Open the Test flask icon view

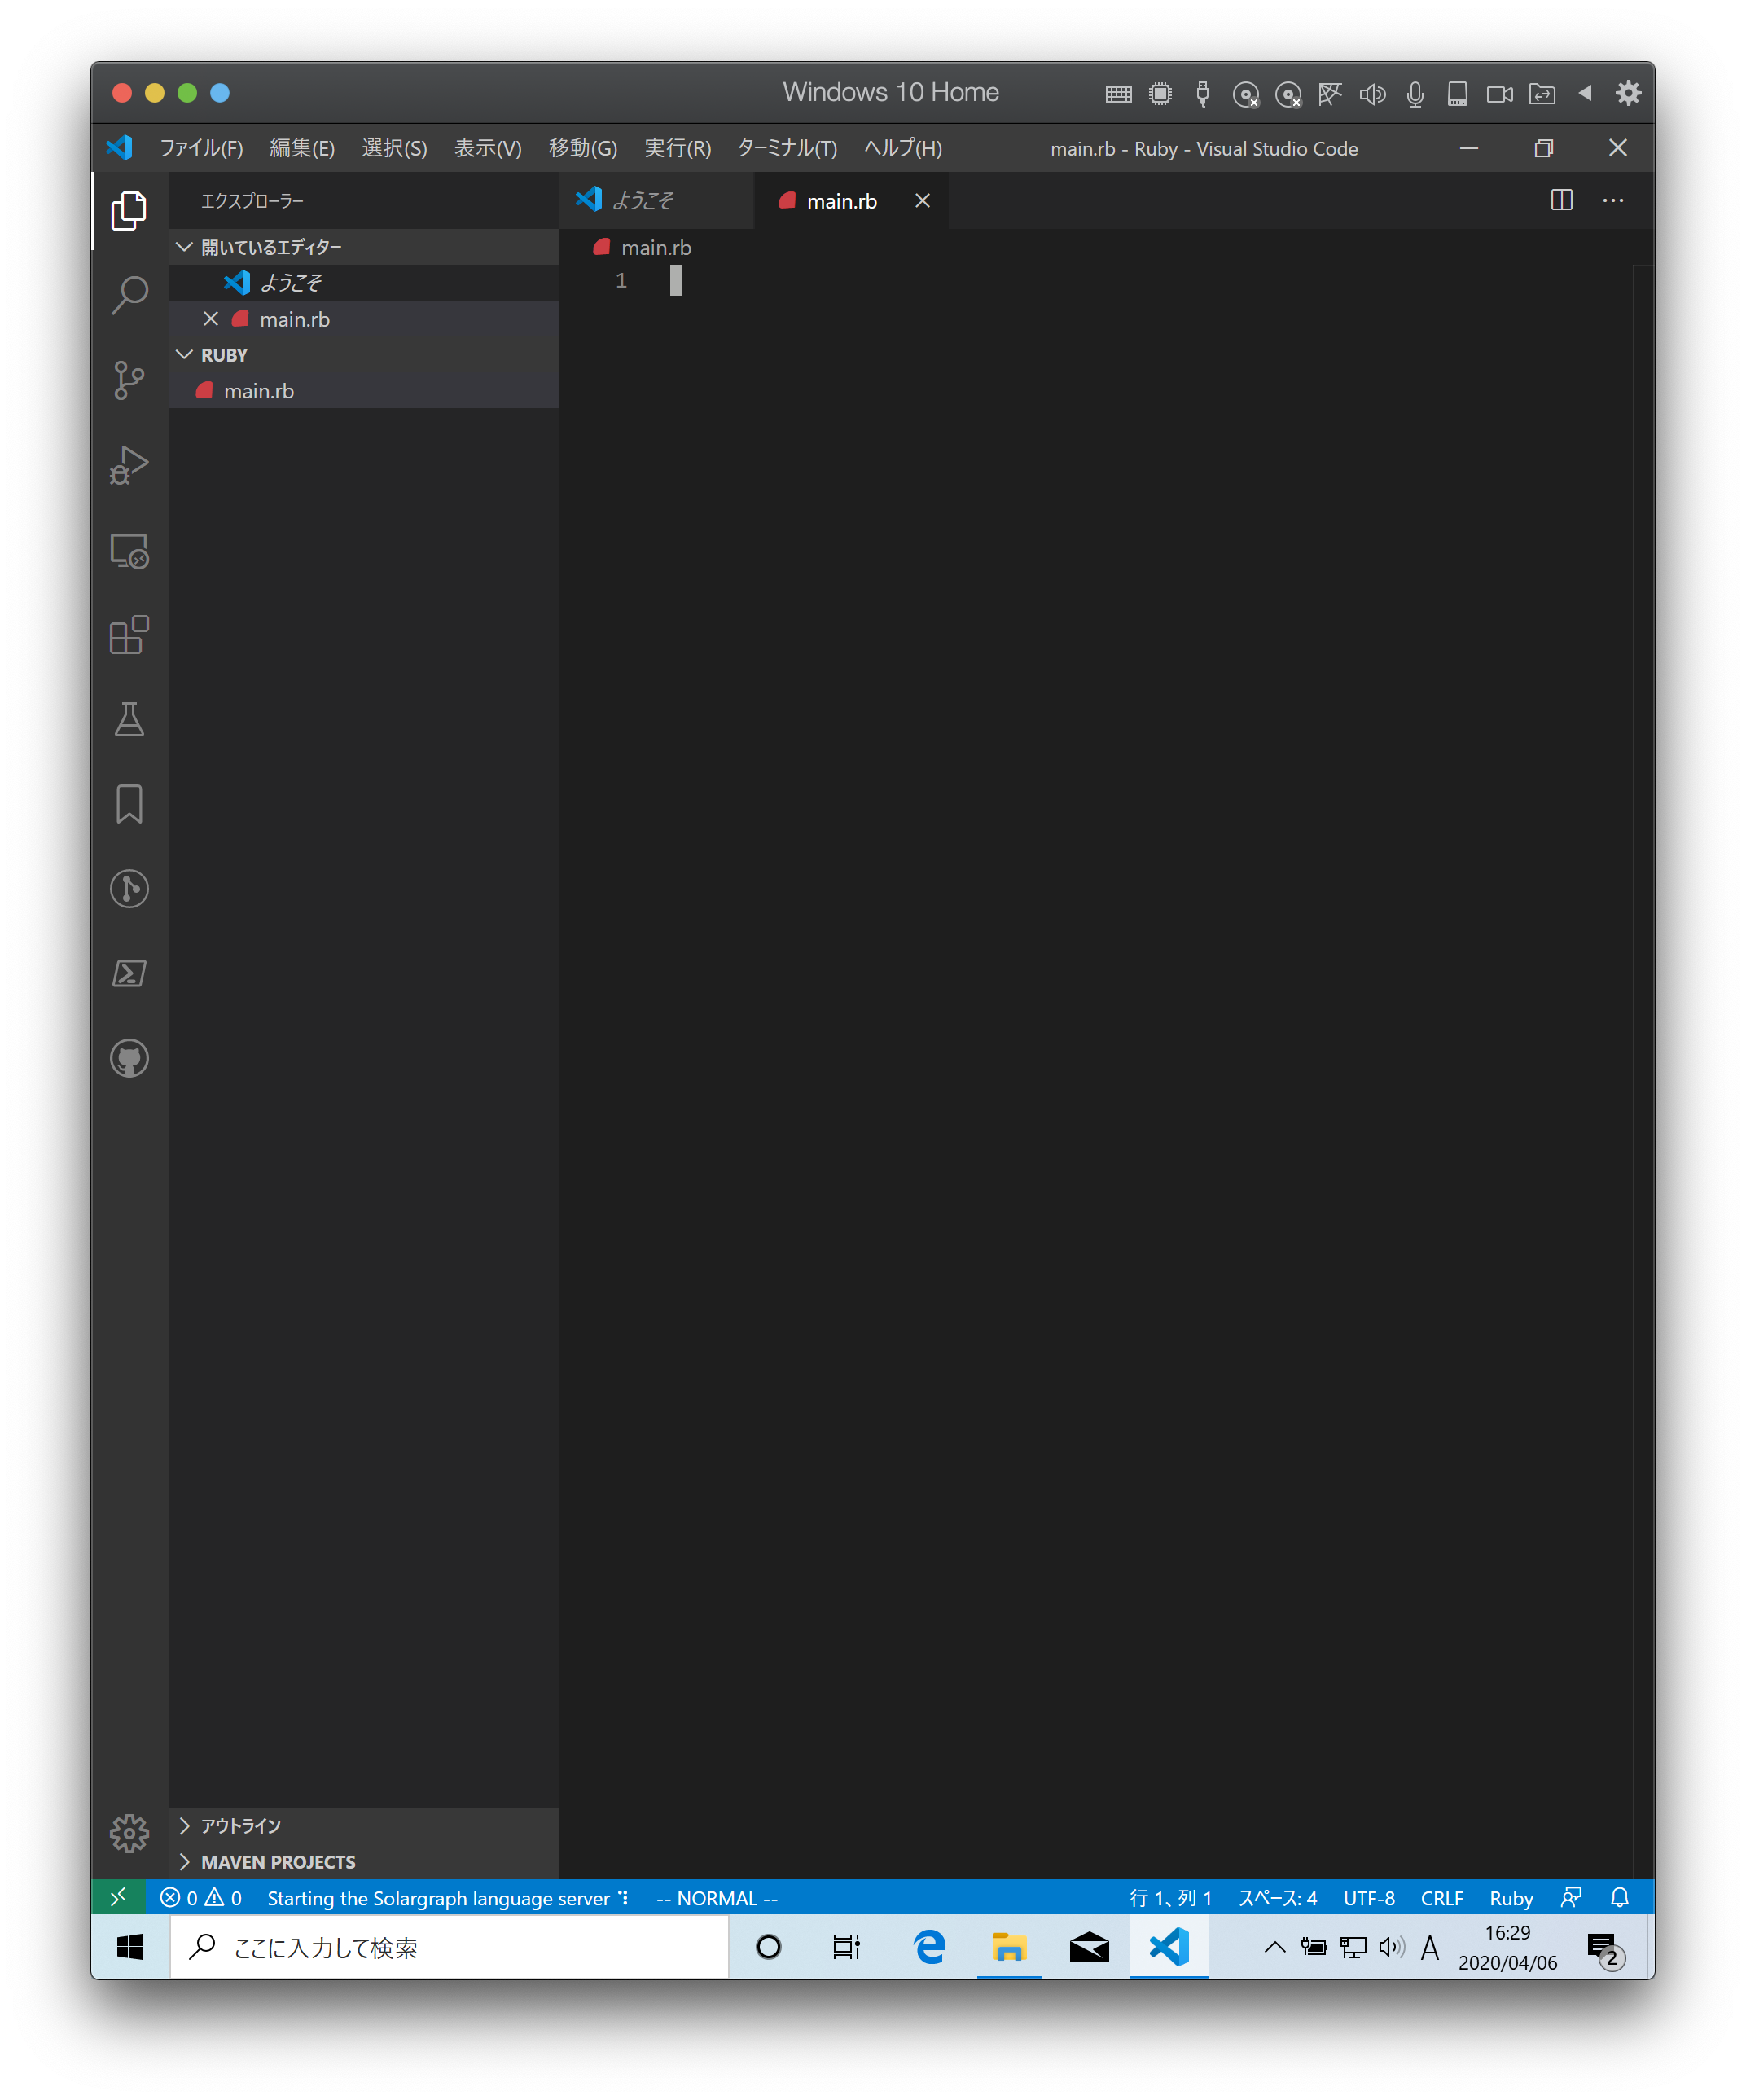(129, 719)
